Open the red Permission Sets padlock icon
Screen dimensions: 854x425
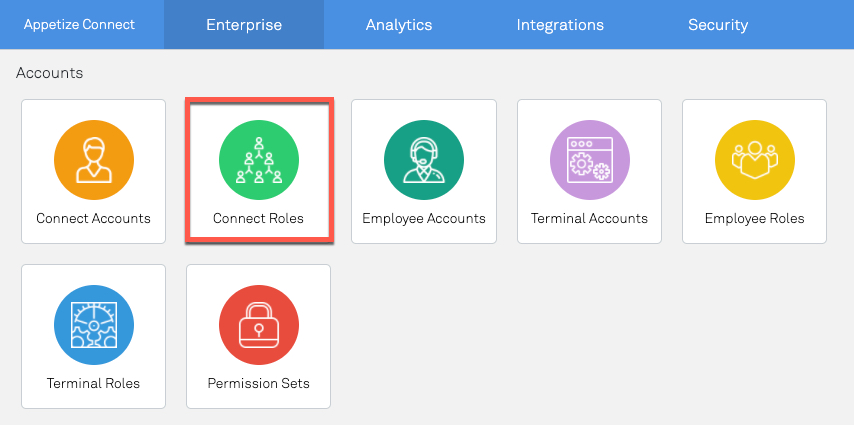coord(259,325)
